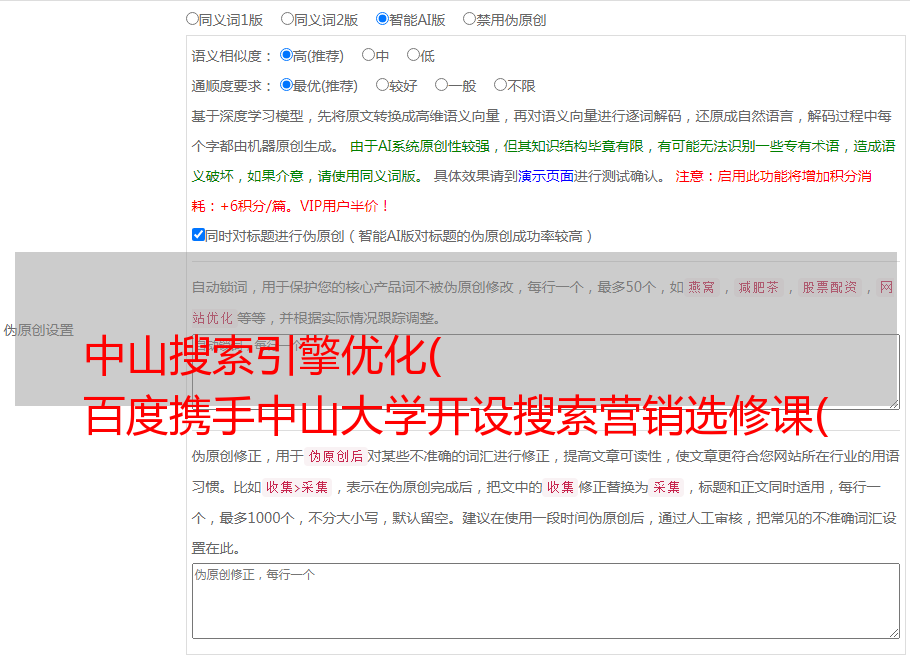Click the 收集>采集 example tag
Image resolution: width=911 pixels, height=658 pixels.
point(297,487)
